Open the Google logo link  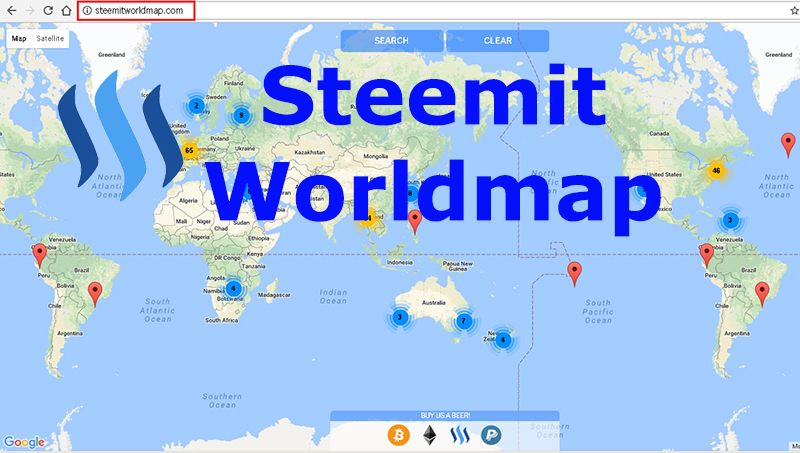(x=24, y=442)
